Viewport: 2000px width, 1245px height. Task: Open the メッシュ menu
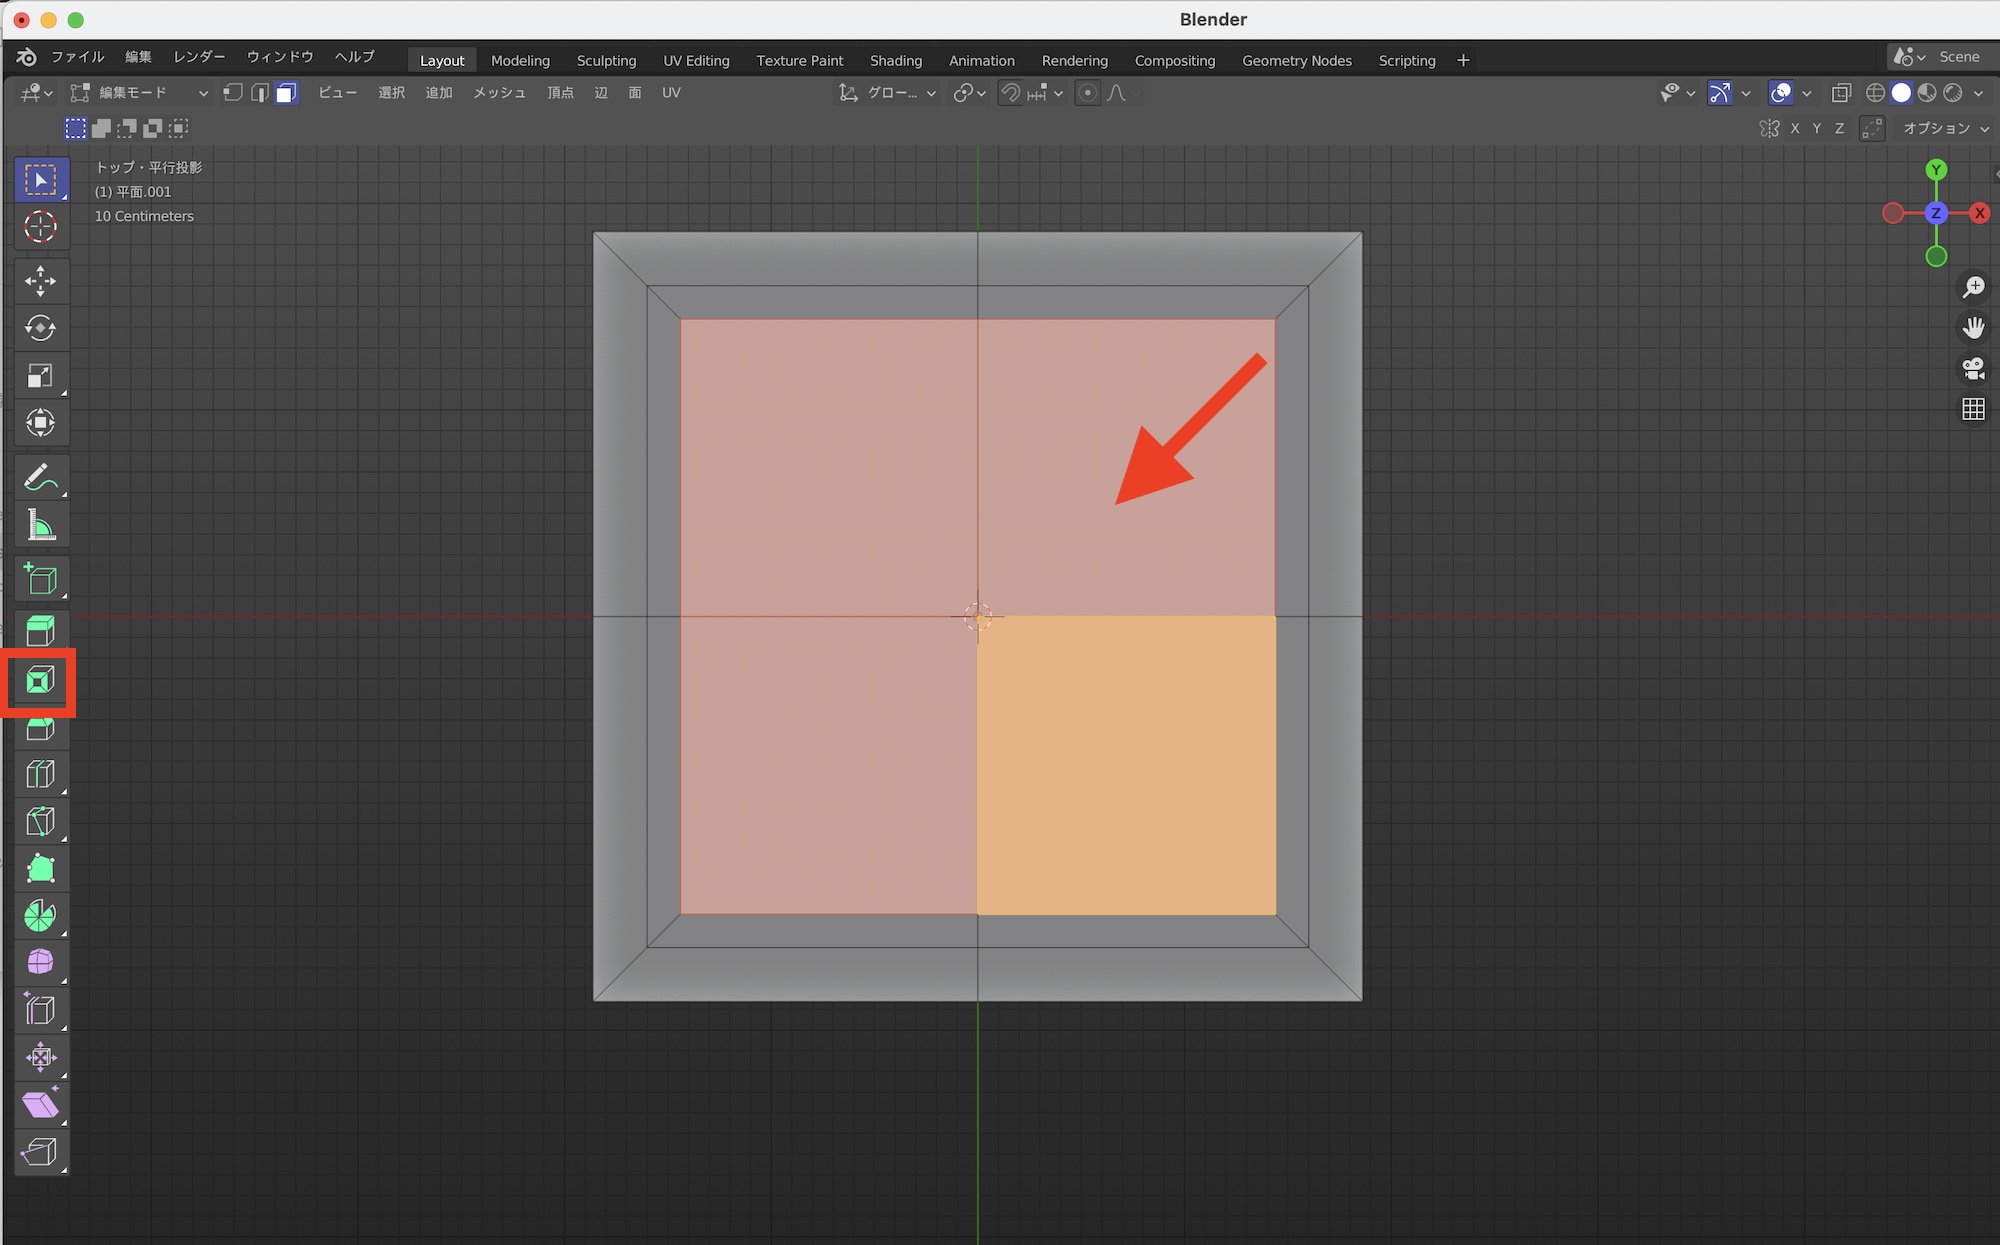coord(499,93)
